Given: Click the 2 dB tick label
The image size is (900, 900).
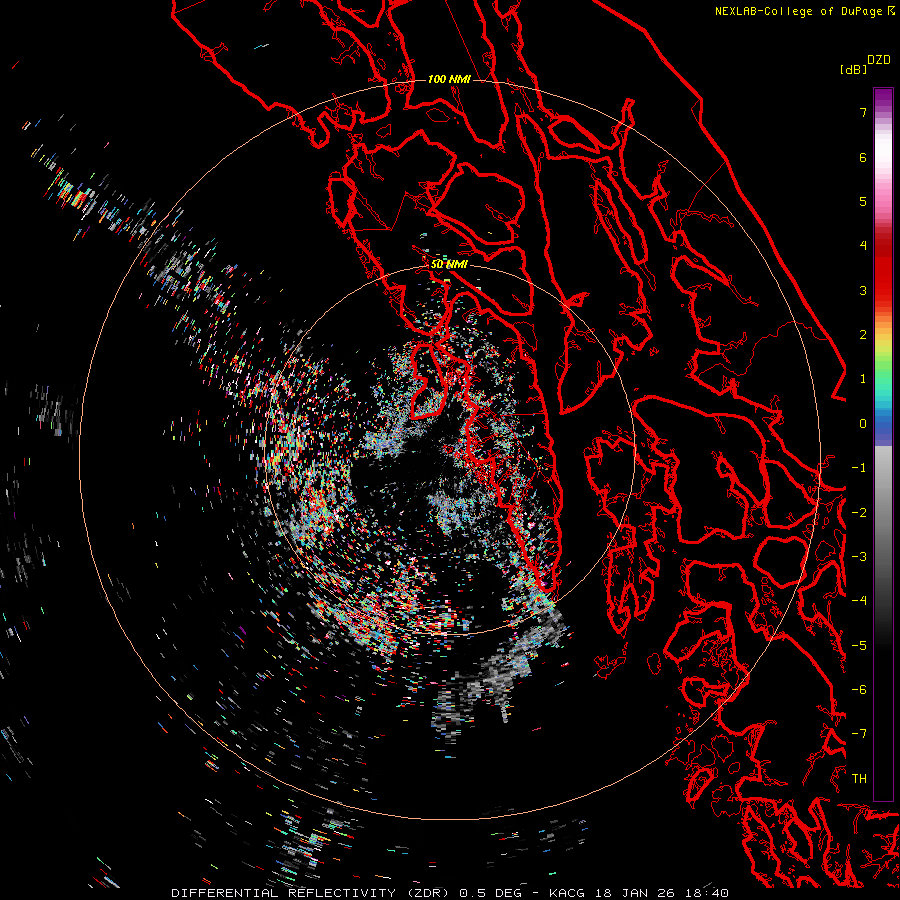Looking at the screenshot, I should coord(863,335).
